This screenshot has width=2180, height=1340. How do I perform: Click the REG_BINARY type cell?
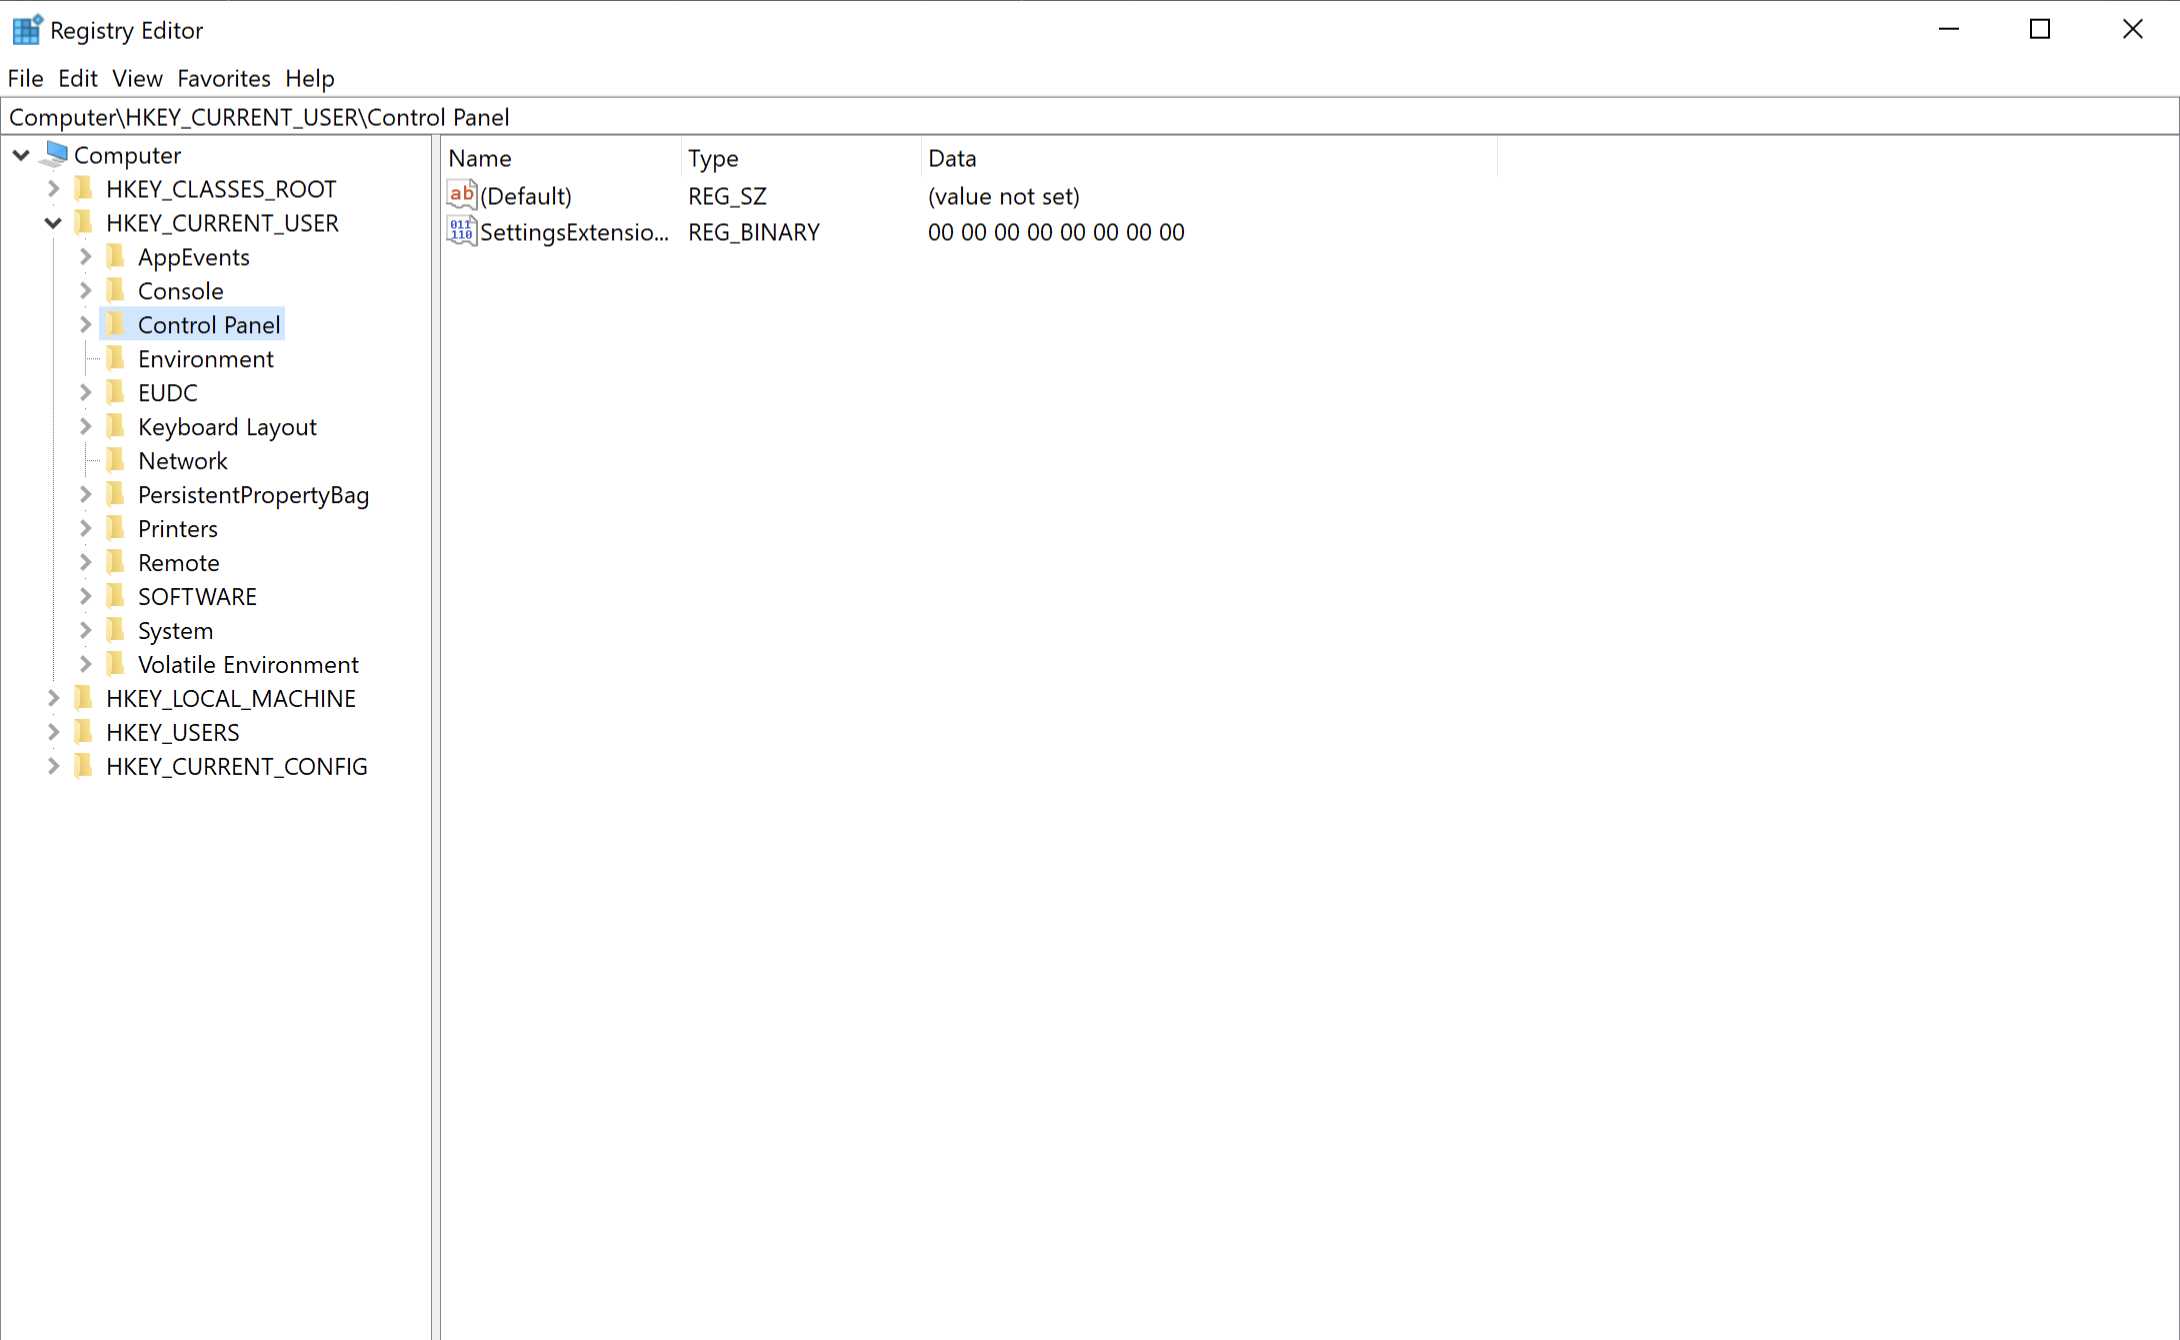point(754,232)
